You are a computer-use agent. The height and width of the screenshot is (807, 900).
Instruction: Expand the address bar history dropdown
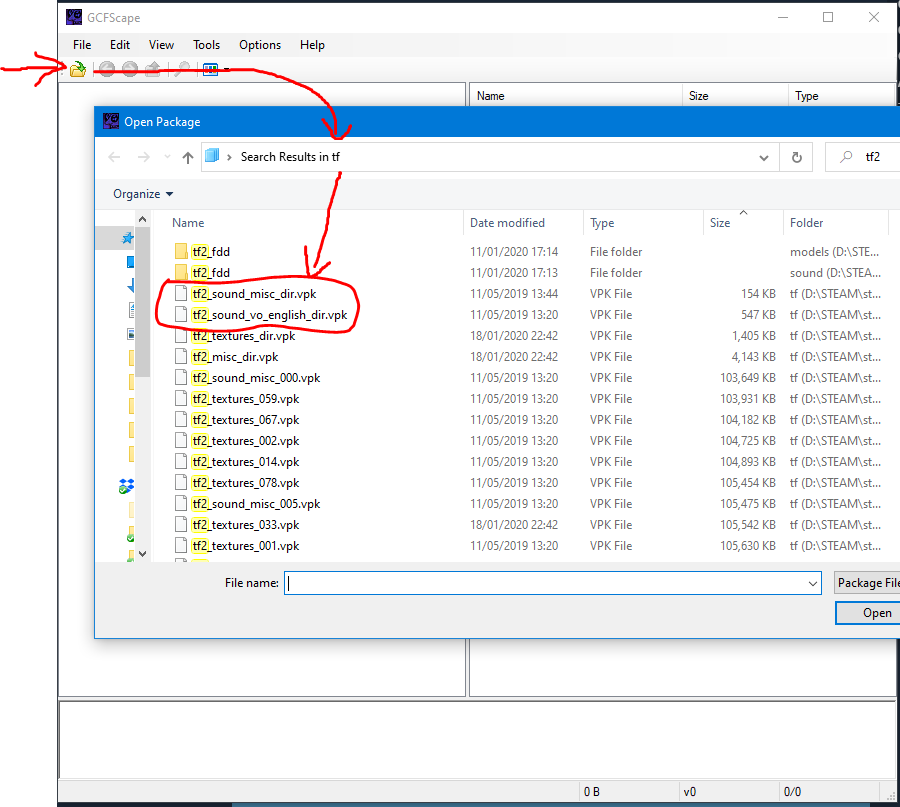(x=764, y=157)
